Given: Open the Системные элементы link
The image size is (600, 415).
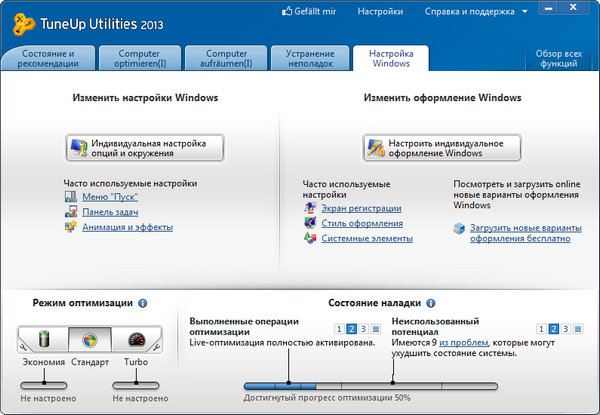Looking at the screenshot, I should (x=367, y=238).
